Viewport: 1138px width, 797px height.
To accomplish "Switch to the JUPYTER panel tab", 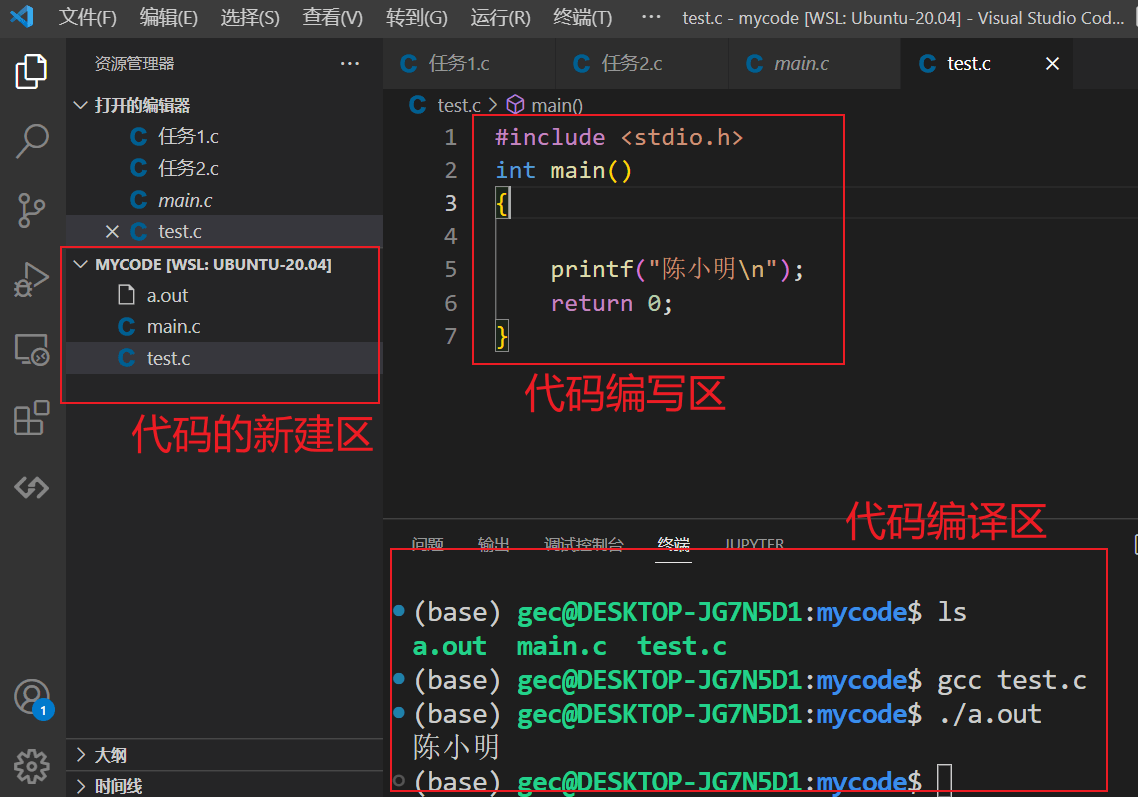I will (754, 544).
